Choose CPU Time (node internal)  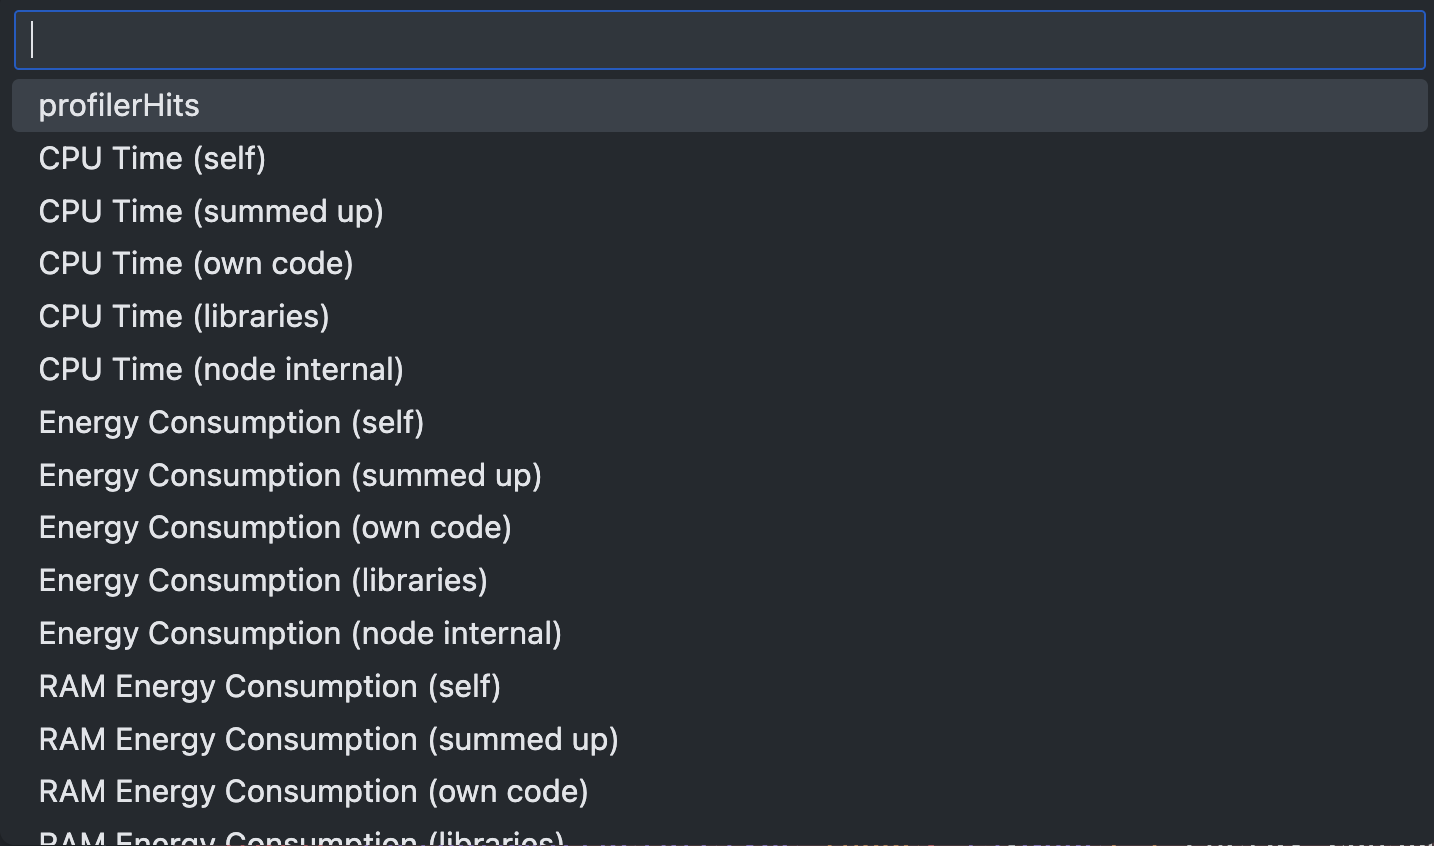click(x=221, y=370)
